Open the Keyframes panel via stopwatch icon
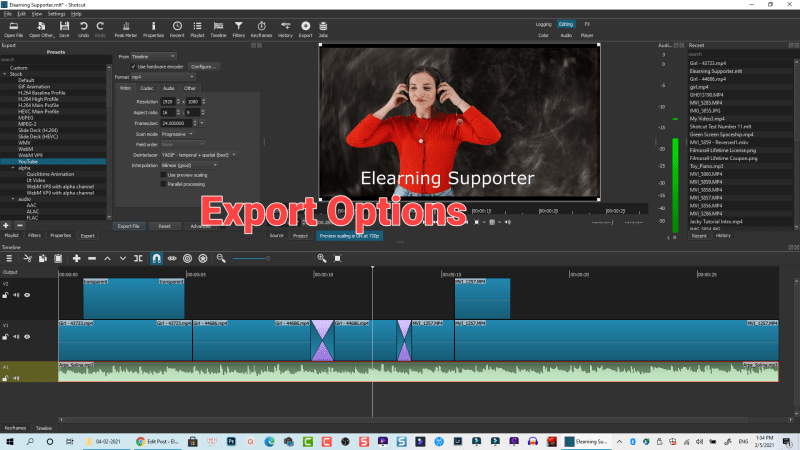Screen dimensions: 800x450 pos(262,27)
